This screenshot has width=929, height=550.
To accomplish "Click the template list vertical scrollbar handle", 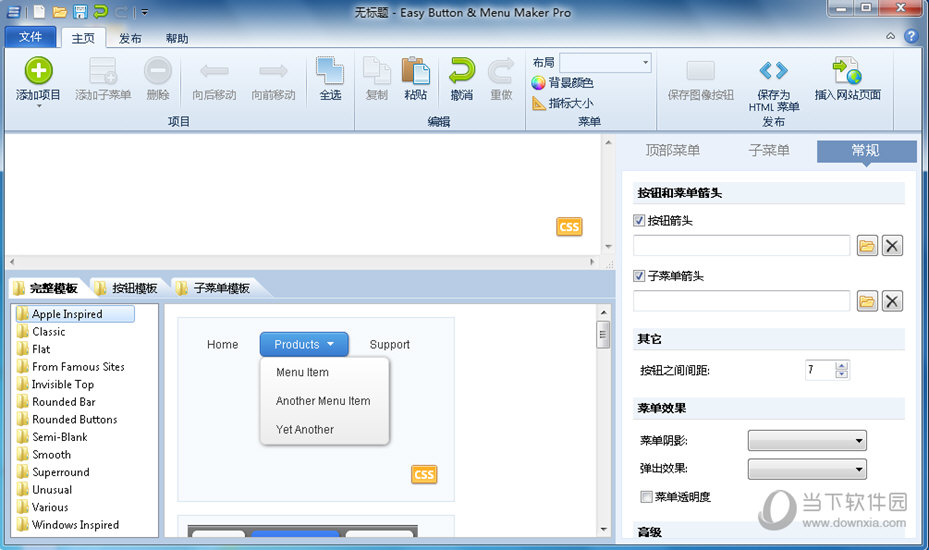I will point(603,334).
